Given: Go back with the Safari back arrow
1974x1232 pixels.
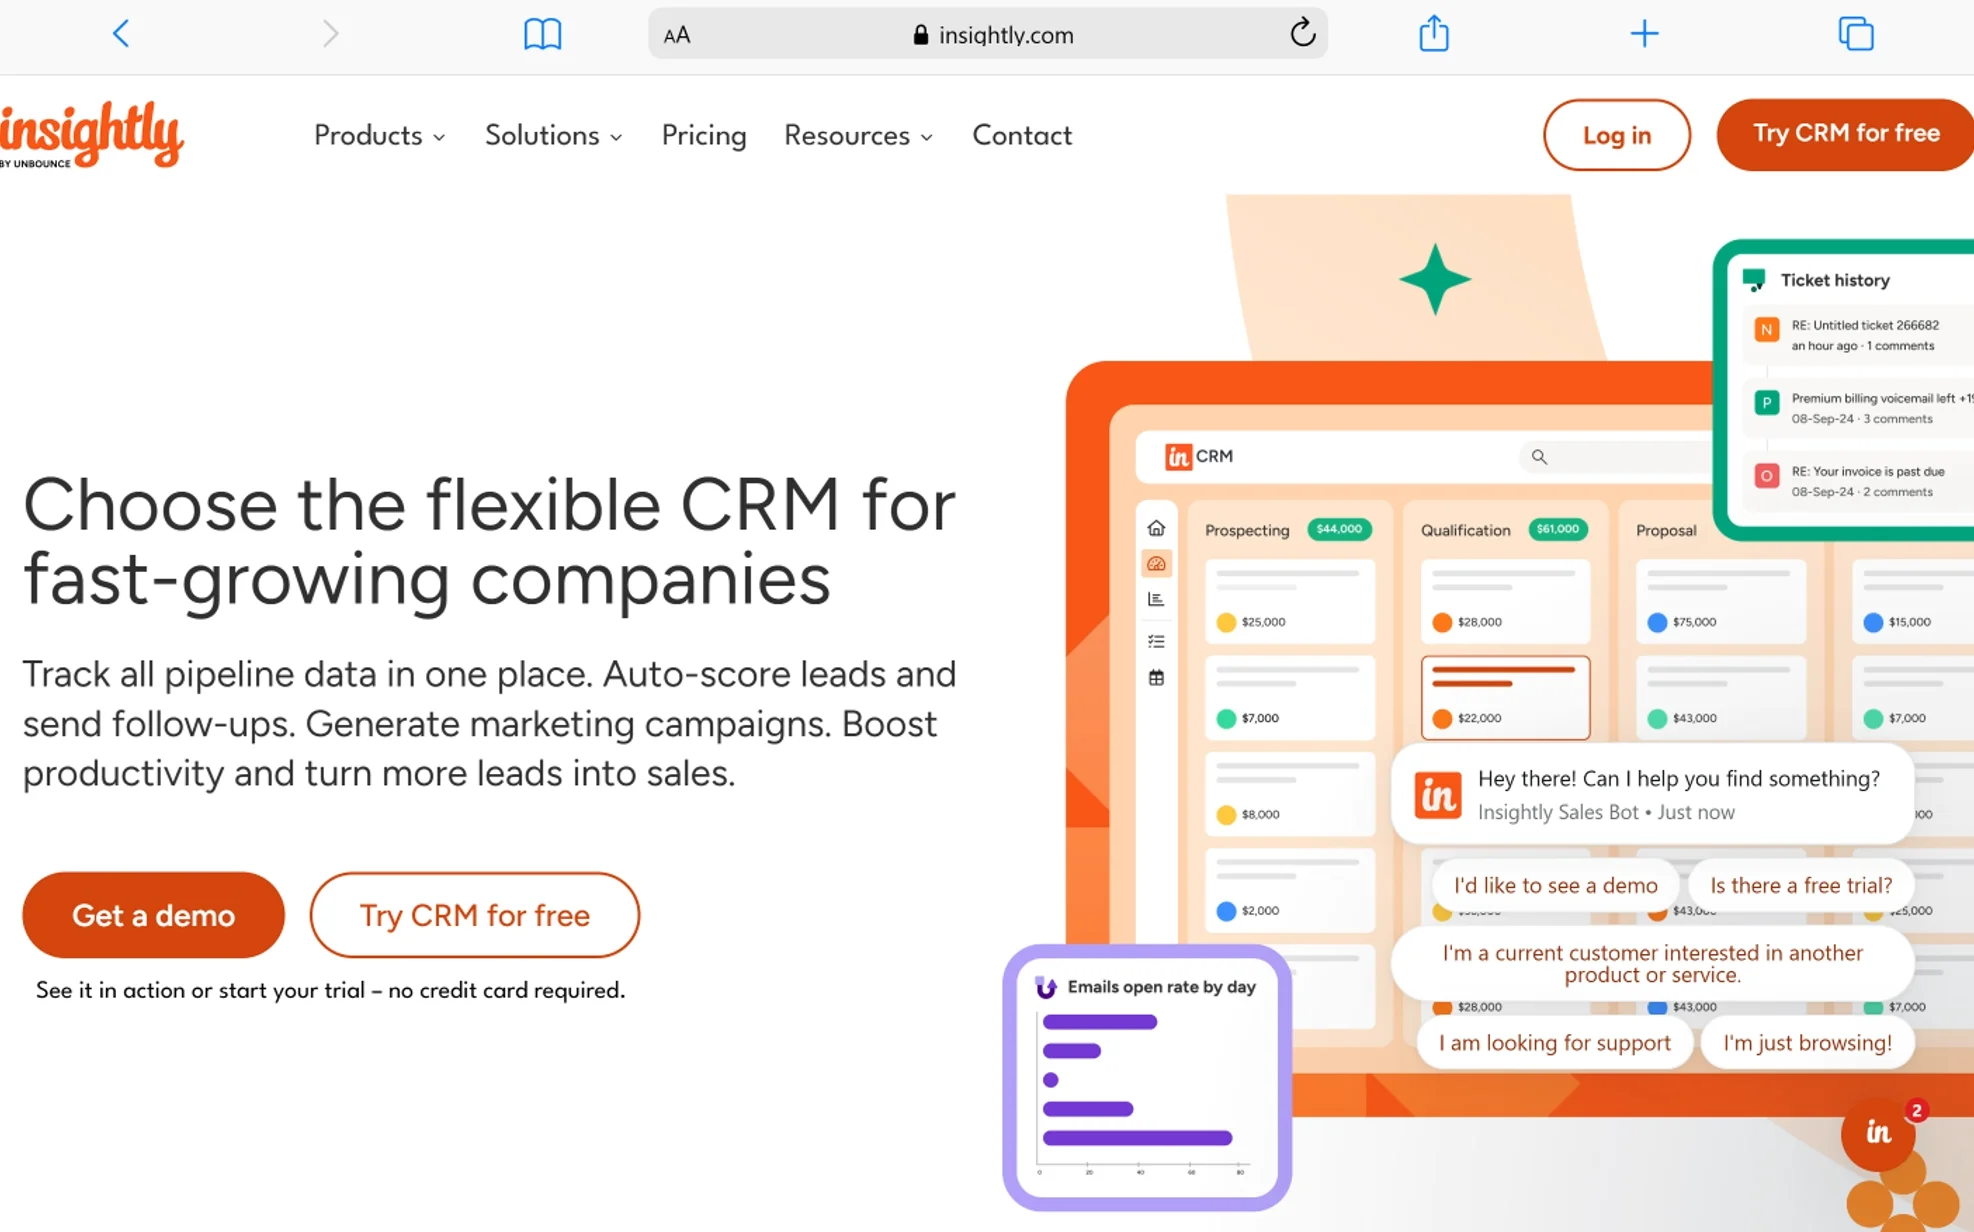Looking at the screenshot, I should tap(121, 34).
